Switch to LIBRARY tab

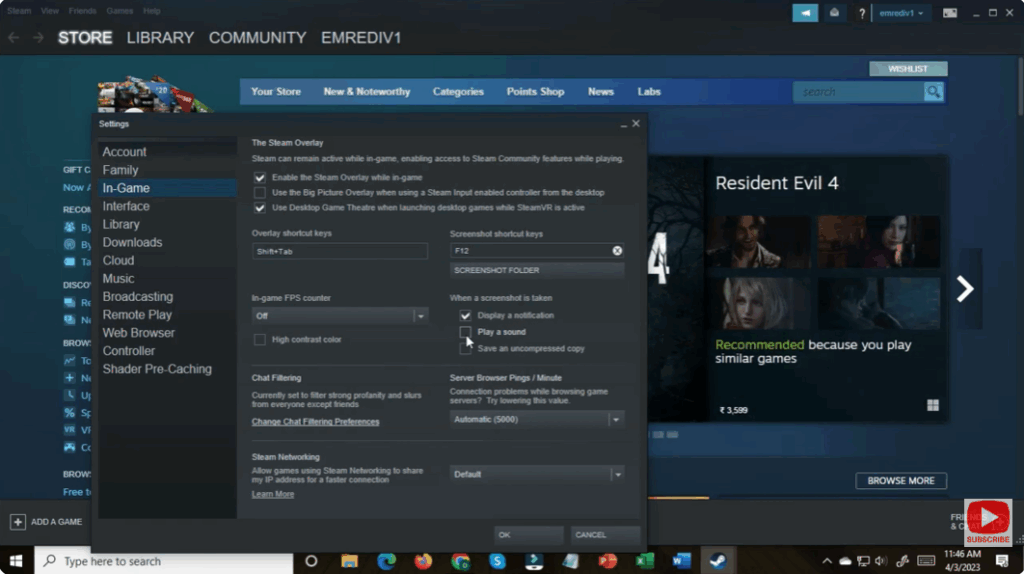point(160,38)
